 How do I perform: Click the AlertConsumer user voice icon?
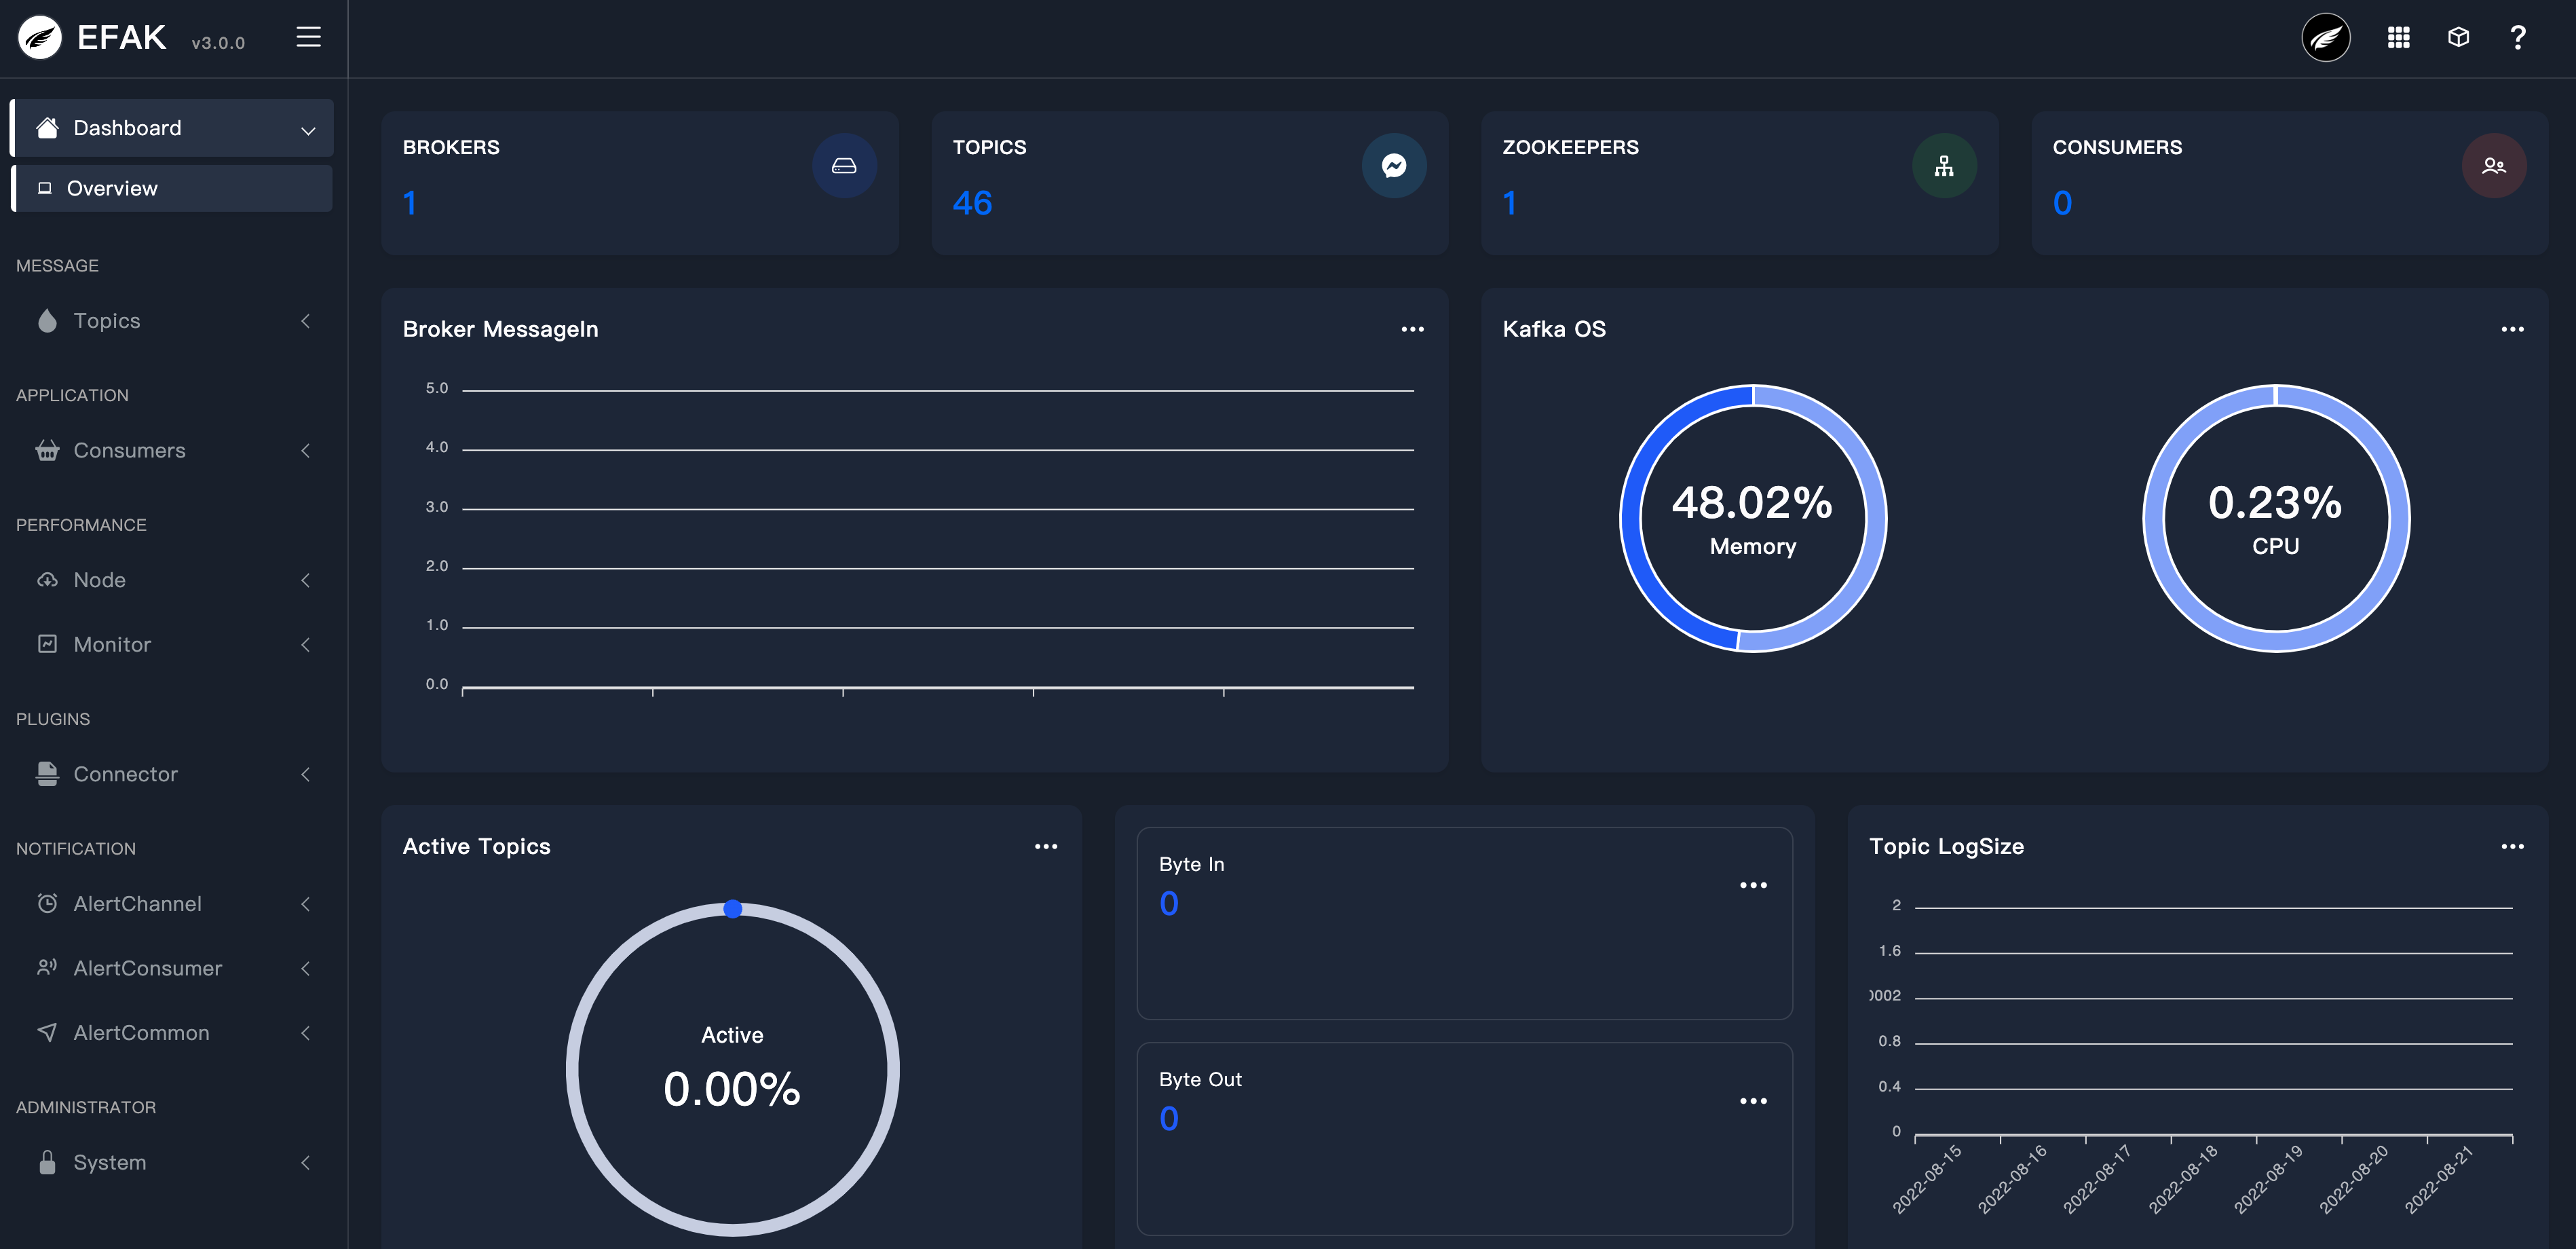click(47, 968)
